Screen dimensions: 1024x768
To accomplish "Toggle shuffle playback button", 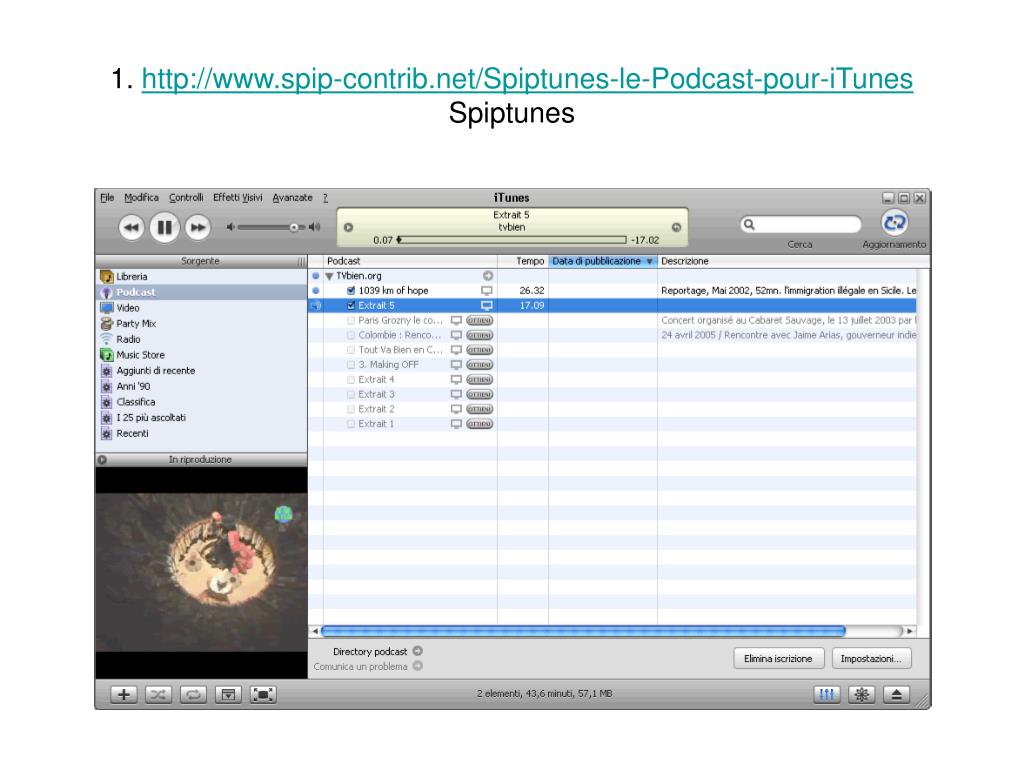I will [158, 694].
